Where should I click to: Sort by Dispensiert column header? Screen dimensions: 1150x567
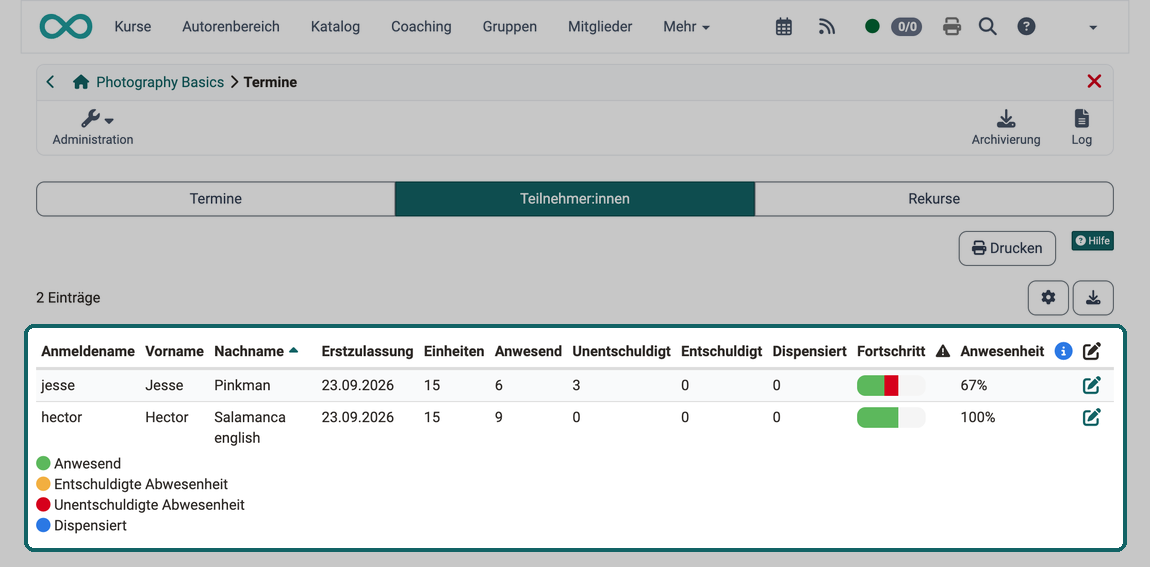tap(810, 351)
